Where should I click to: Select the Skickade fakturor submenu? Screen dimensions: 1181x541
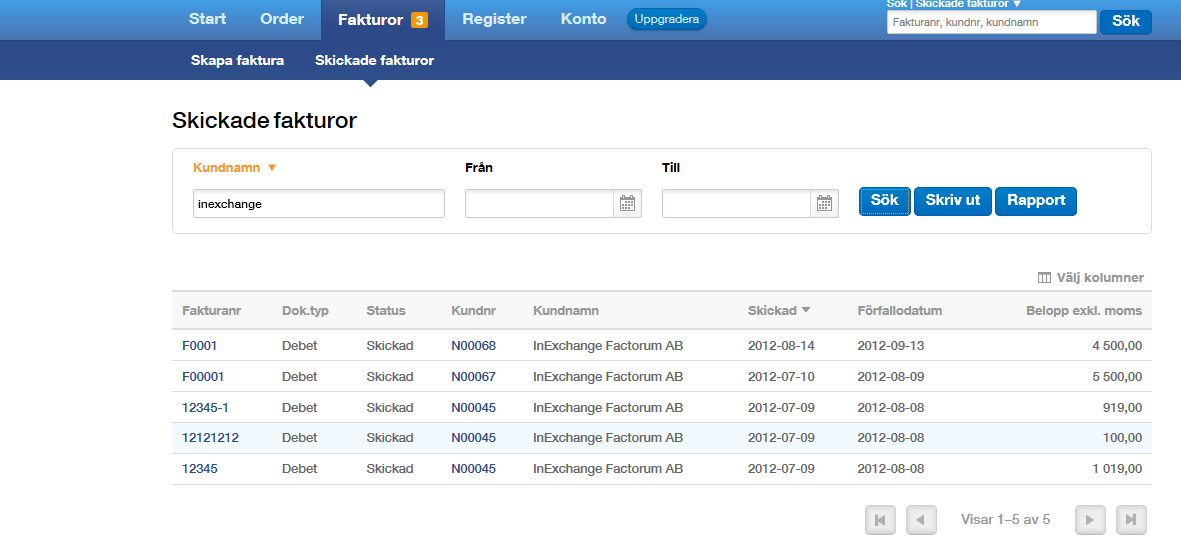pos(374,60)
